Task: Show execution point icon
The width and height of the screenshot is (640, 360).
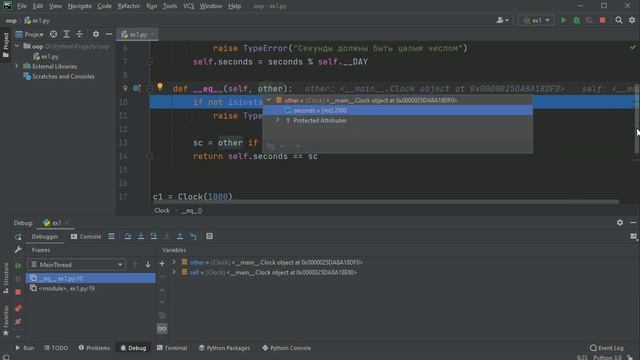Action: 111,236
